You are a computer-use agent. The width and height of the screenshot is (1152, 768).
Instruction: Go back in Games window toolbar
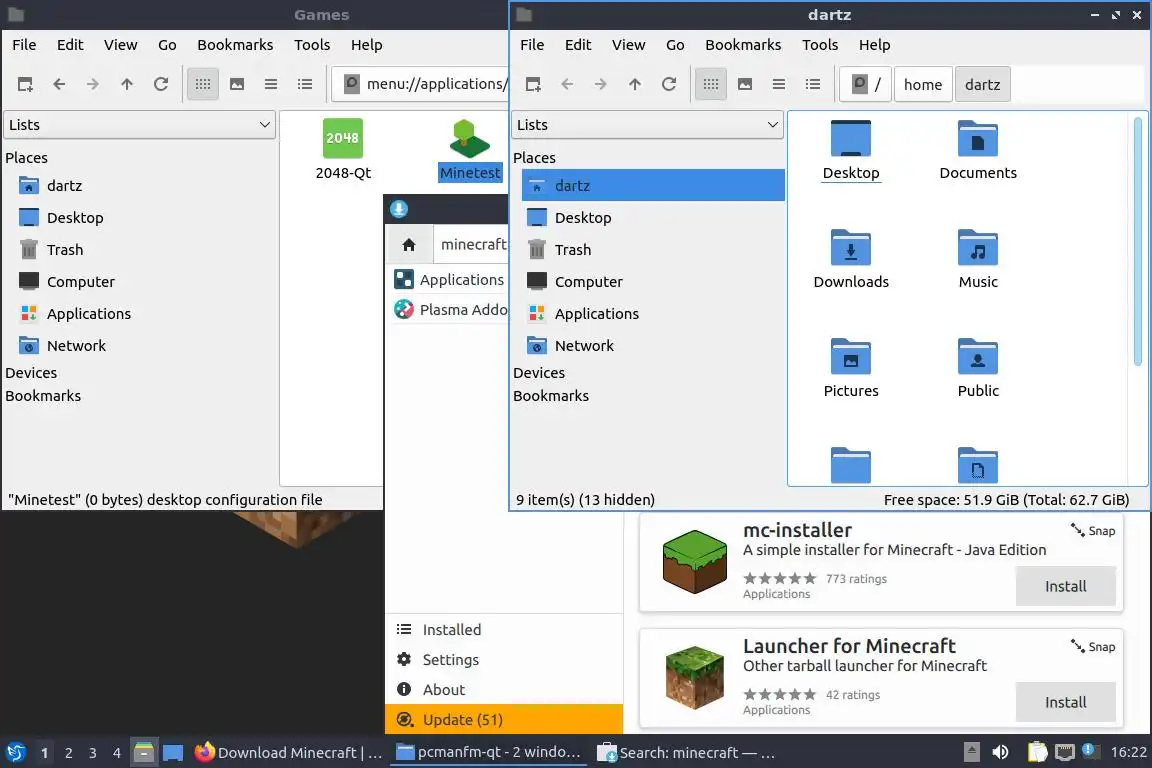[59, 84]
